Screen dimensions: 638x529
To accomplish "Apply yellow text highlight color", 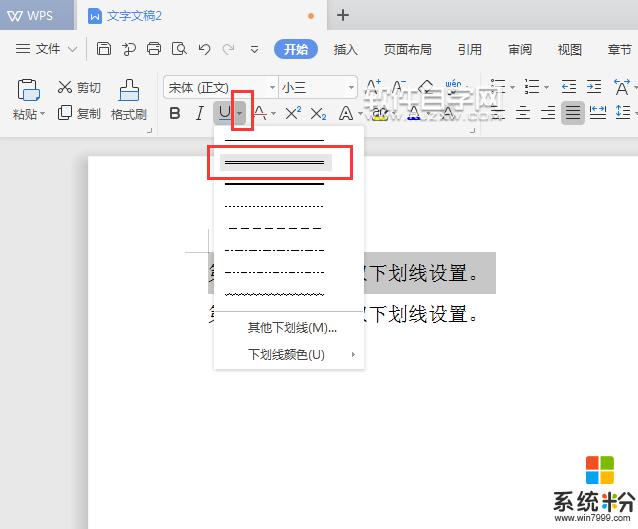I will click(379, 114).
